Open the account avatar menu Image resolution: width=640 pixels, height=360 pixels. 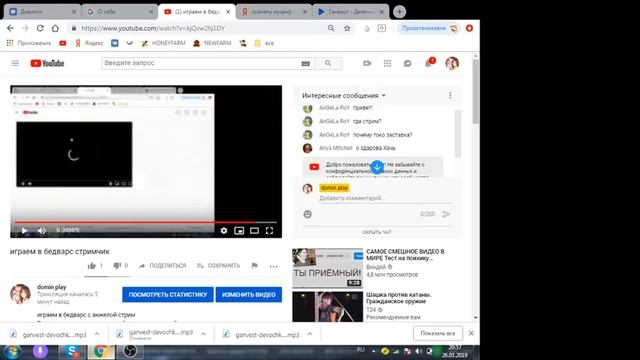tap(452, 63)
